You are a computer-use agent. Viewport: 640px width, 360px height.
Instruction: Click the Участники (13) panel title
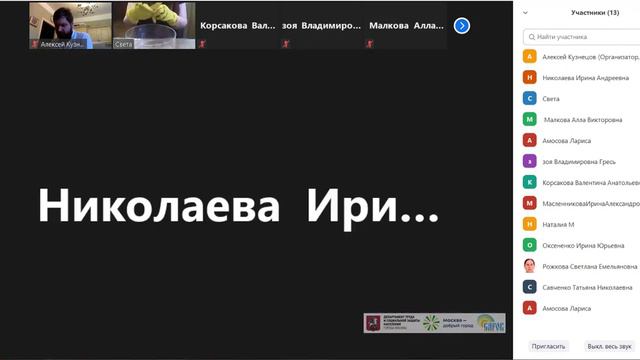click(x=595, y=13)
